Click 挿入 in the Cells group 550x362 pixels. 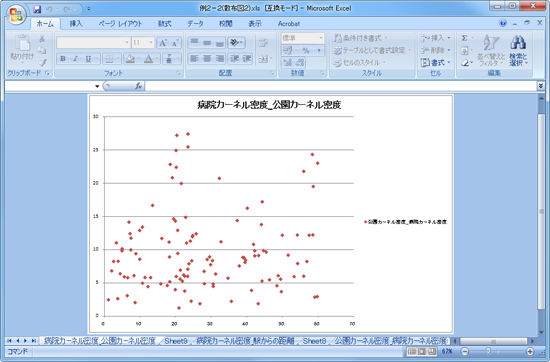(x=435, y=38)
